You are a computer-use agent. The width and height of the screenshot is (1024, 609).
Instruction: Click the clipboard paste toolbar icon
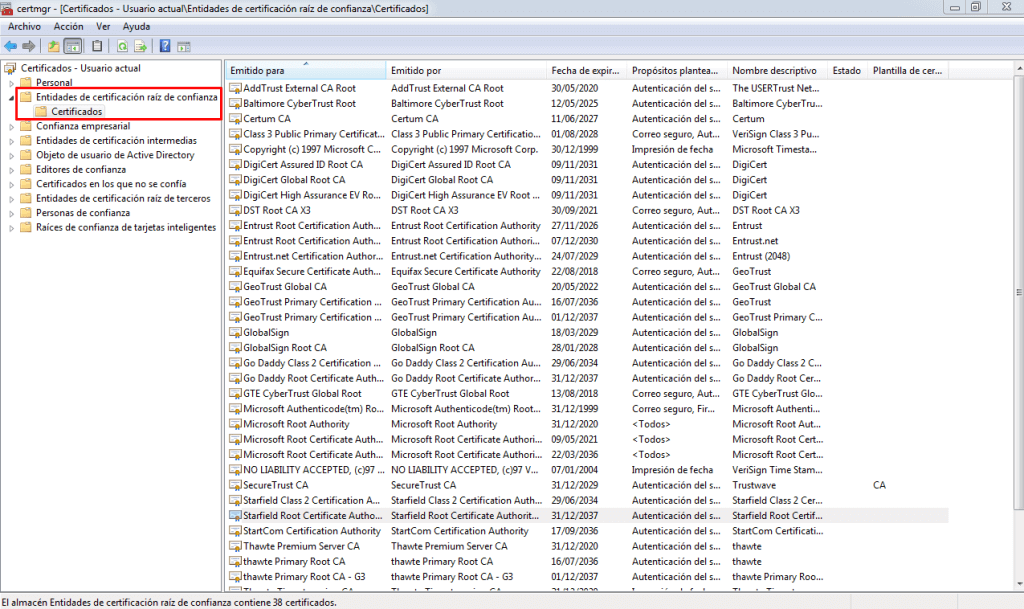click(x=97, y=46)
